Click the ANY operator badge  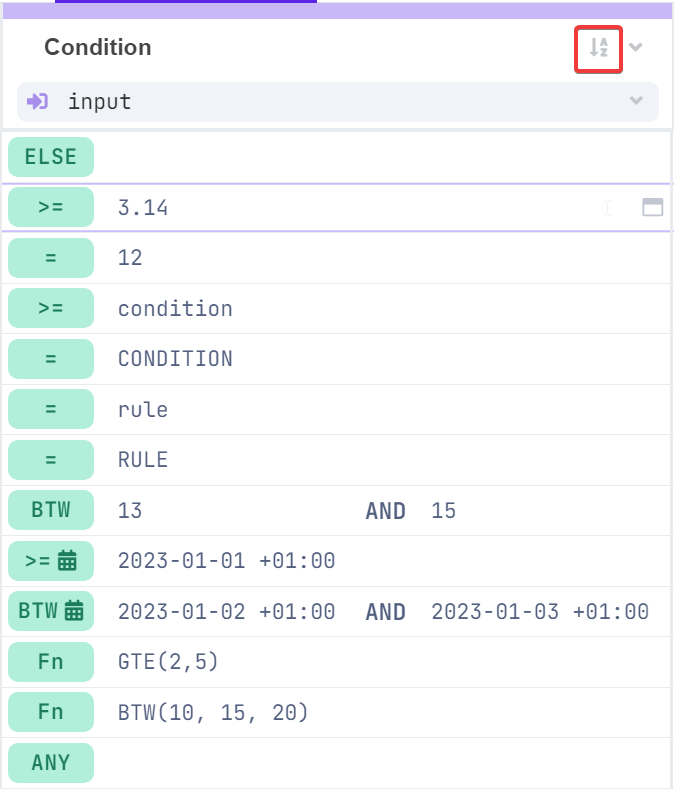coord(51,763)
